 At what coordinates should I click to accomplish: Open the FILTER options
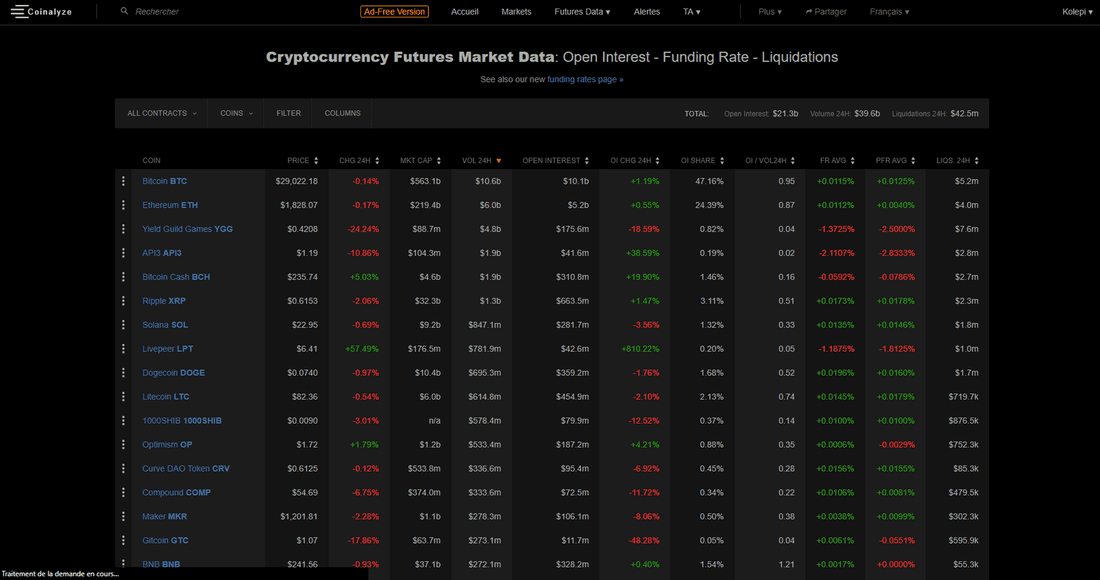point(288,113)
